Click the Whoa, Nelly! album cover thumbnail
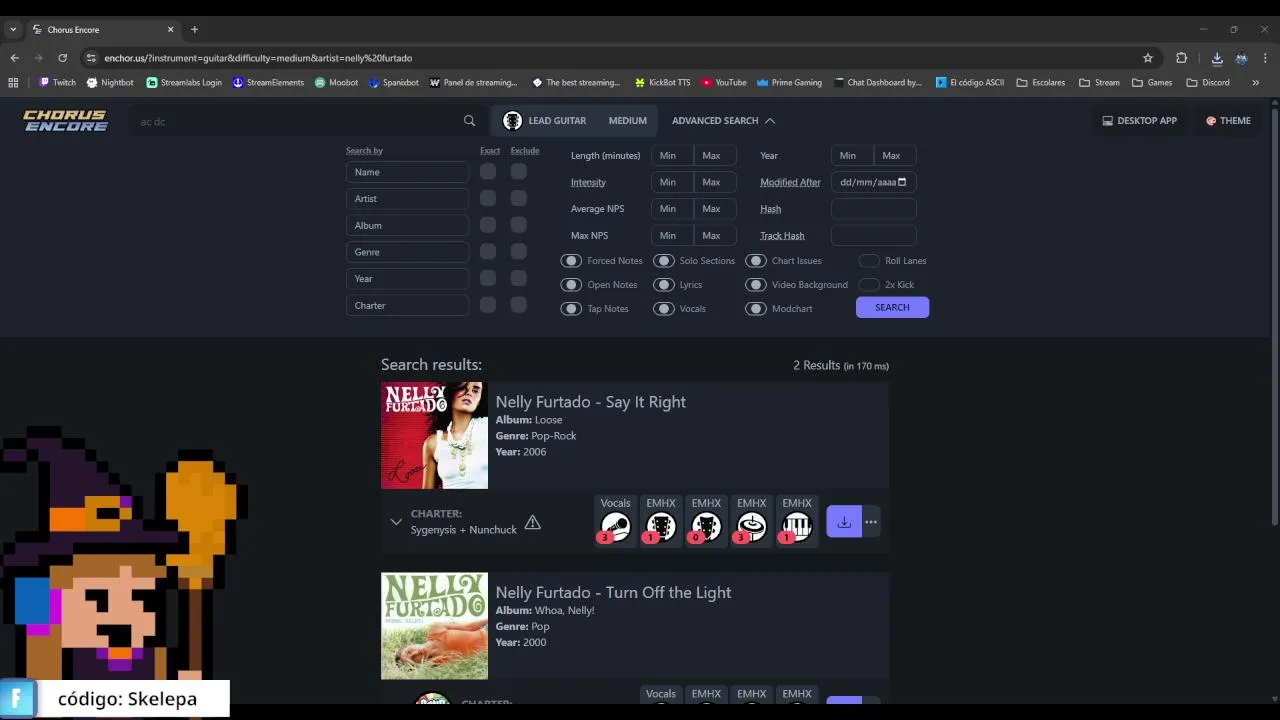This screenshot has width=1280, height=720. (434, 626)
